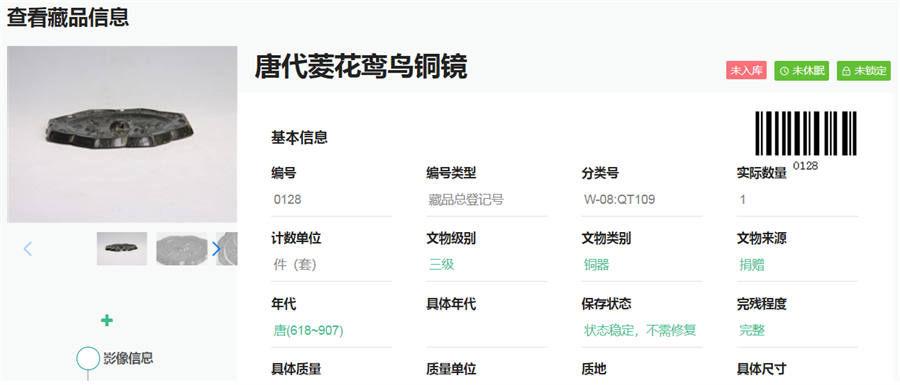
Task: Click the 未锁定 green status tag
Action: [x=864, y=71]
